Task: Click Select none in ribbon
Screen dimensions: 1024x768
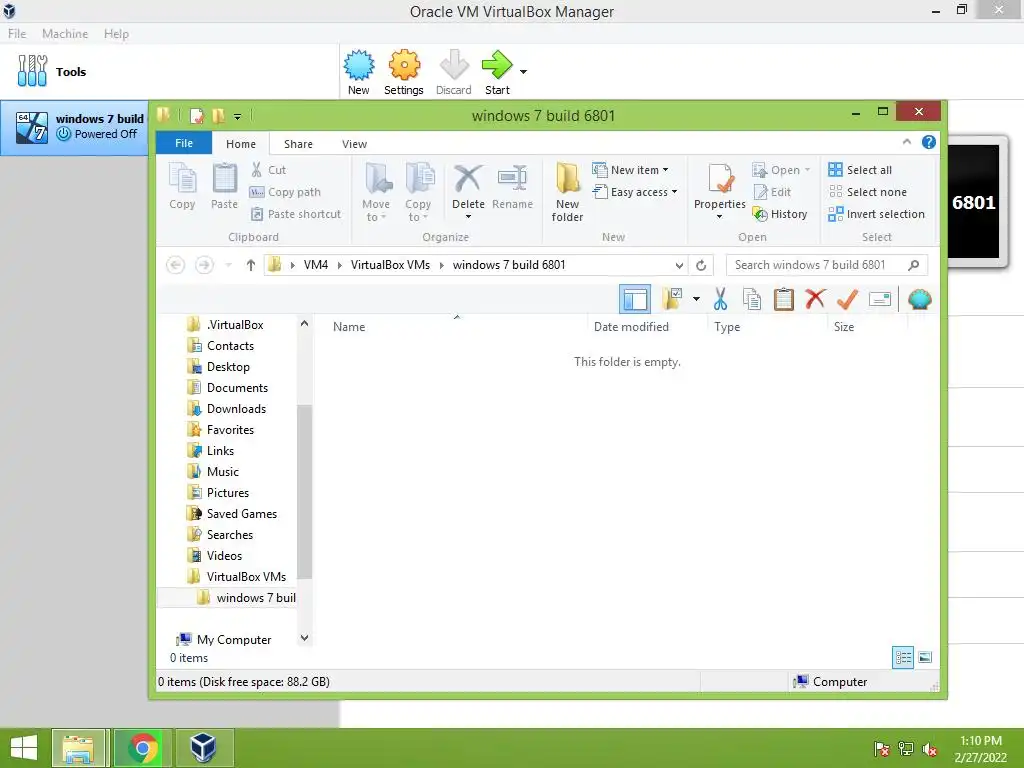Action: 868,192
